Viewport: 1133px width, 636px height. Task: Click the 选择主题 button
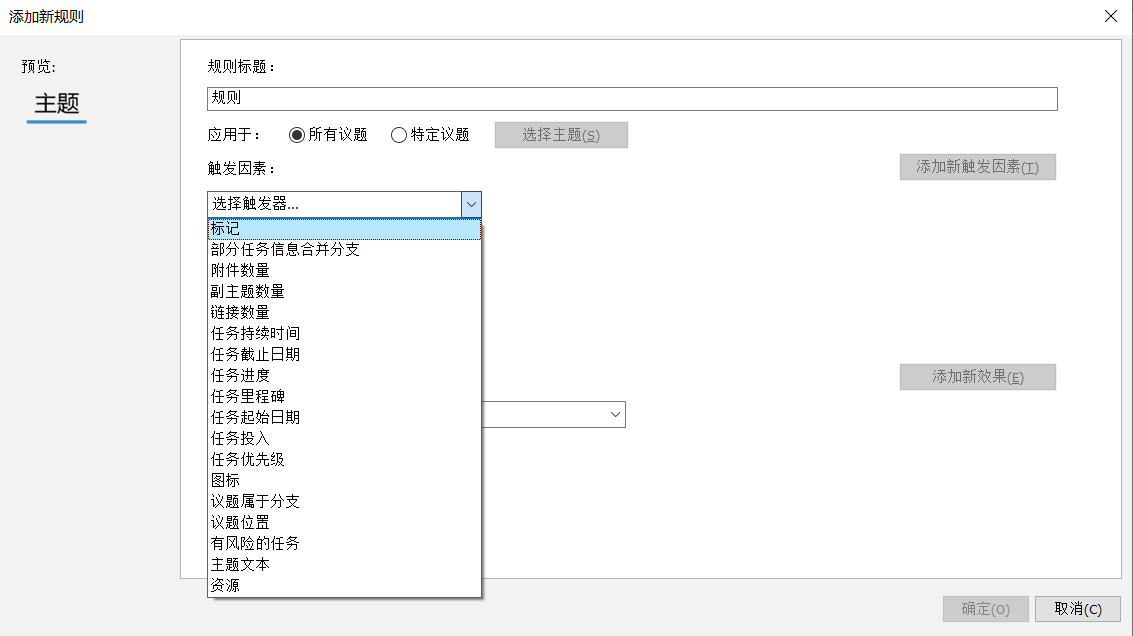click(x=561, y=134)
